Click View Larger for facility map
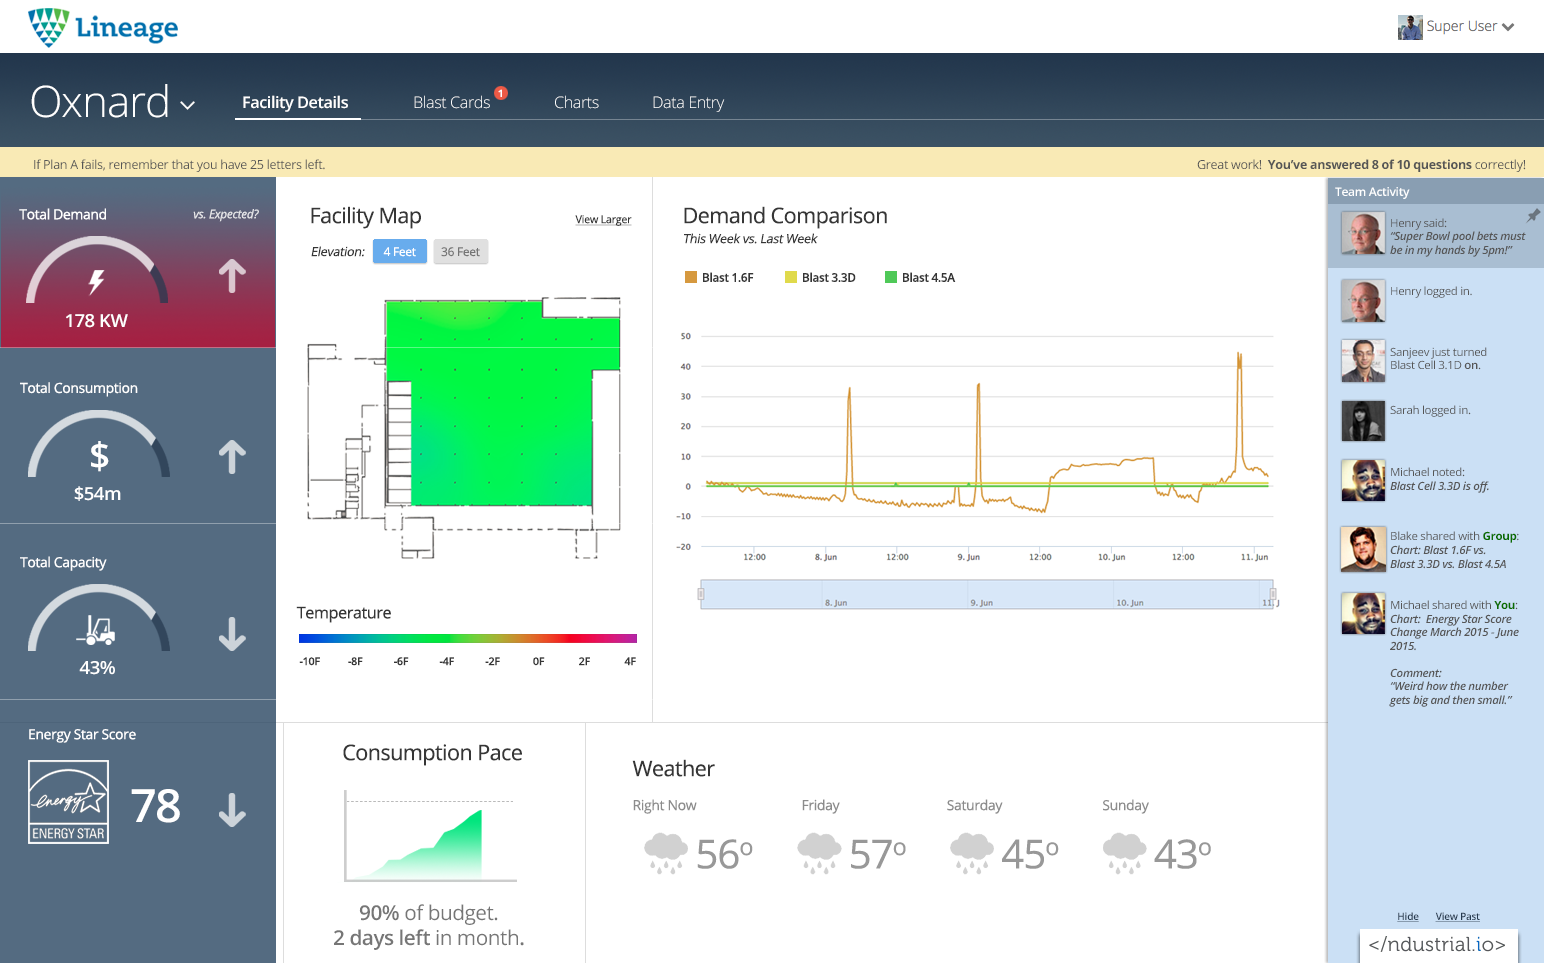Screen dimensions: 1544x963 coord(603,220)
